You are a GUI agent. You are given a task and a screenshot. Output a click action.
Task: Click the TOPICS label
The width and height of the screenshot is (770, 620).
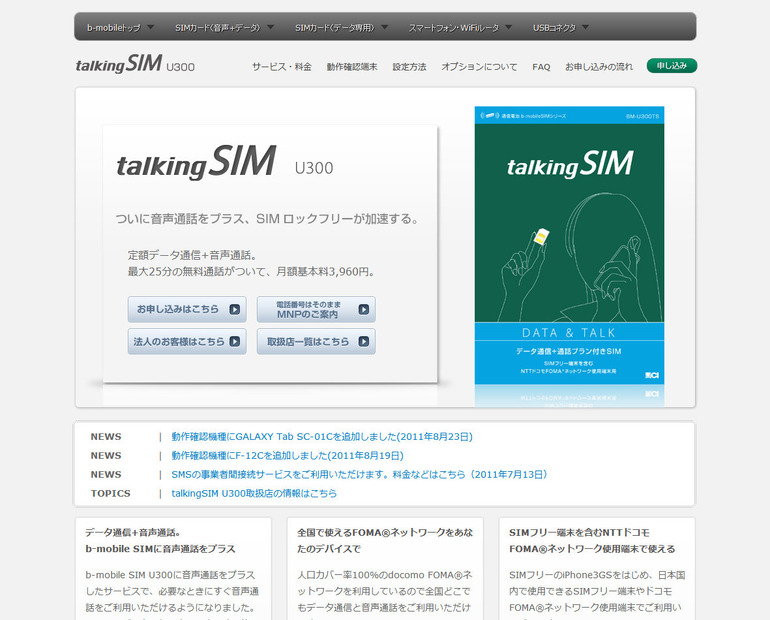click(110, 493)
